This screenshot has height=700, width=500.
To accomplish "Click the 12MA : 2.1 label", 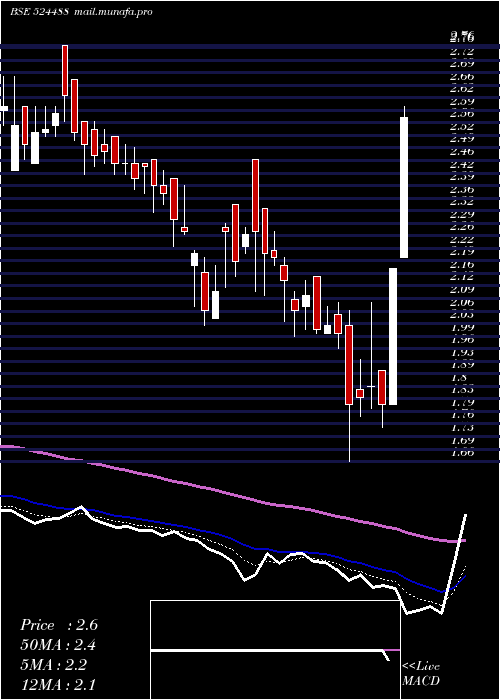I will 58,684.
